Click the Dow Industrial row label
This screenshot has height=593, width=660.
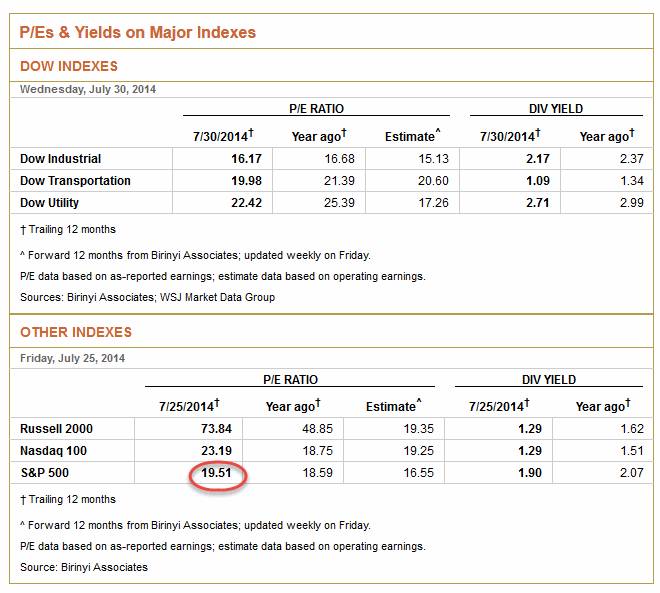(61, 159)
